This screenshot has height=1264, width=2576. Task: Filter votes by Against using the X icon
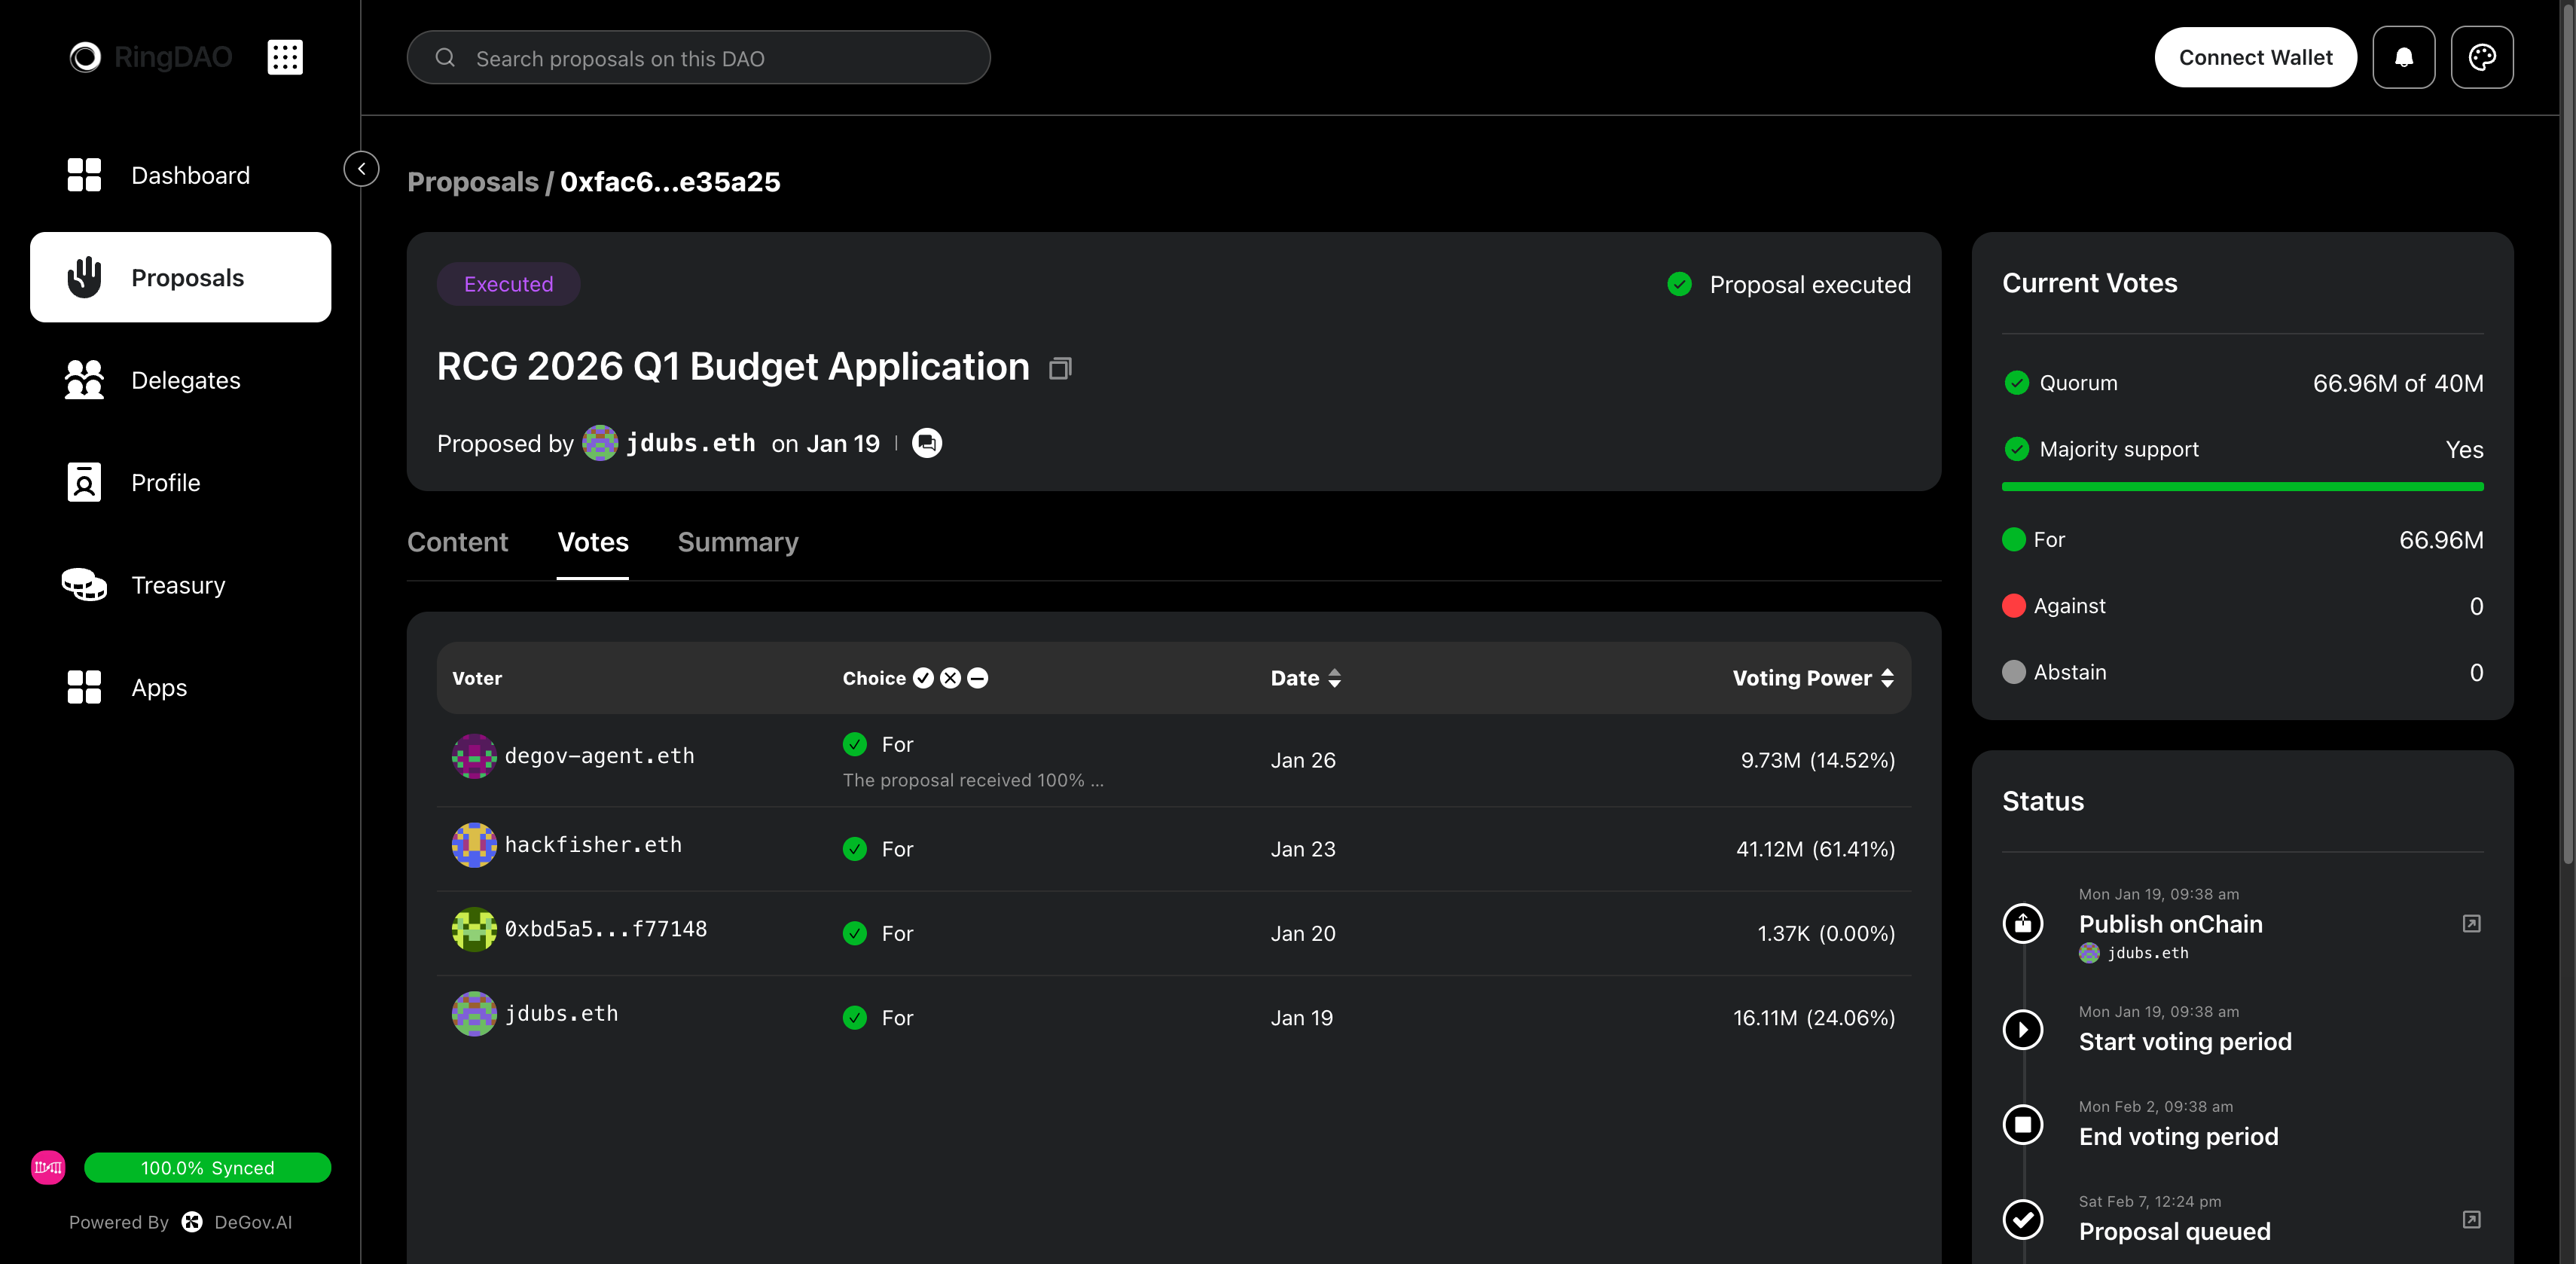950,678
